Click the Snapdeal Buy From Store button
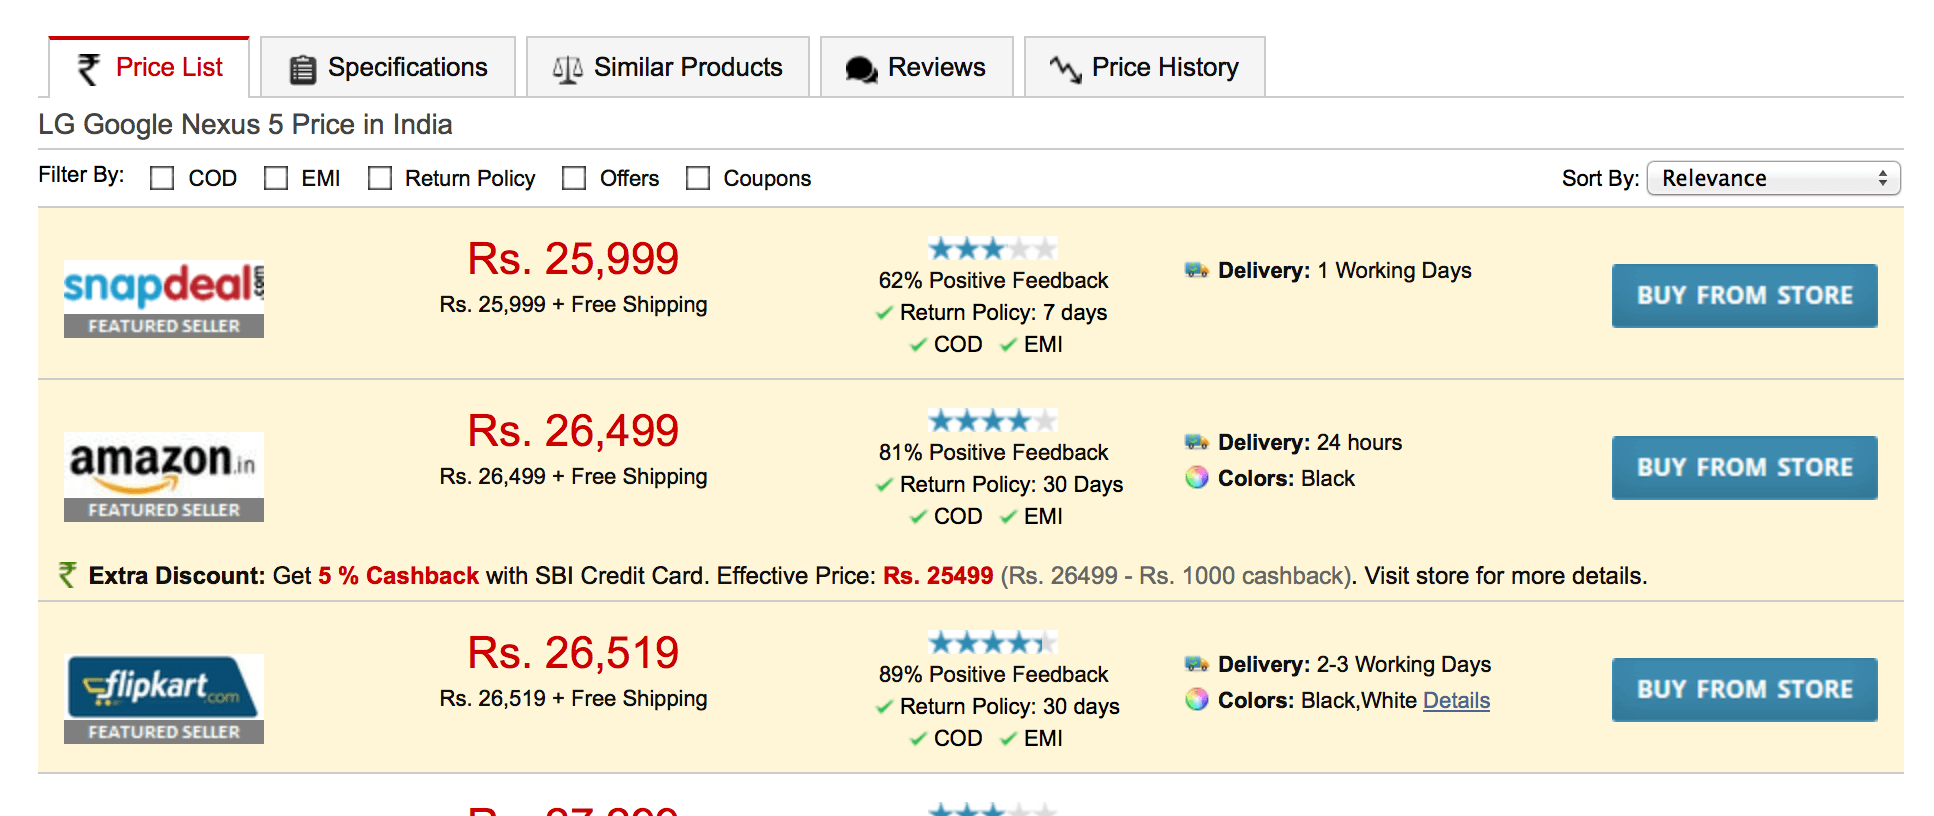The image size is (1934, 816). tap(1745, 296)
